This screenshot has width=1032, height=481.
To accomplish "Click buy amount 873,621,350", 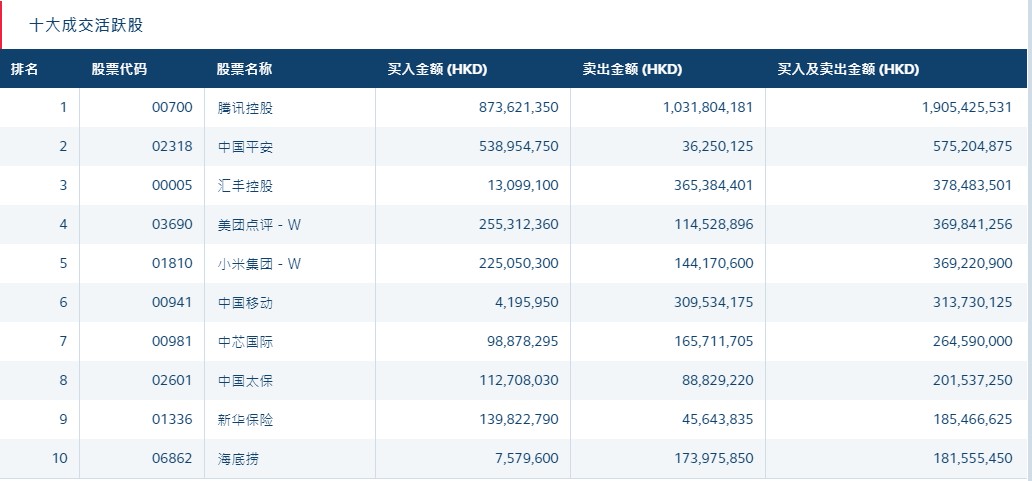I will coord(519,107).
